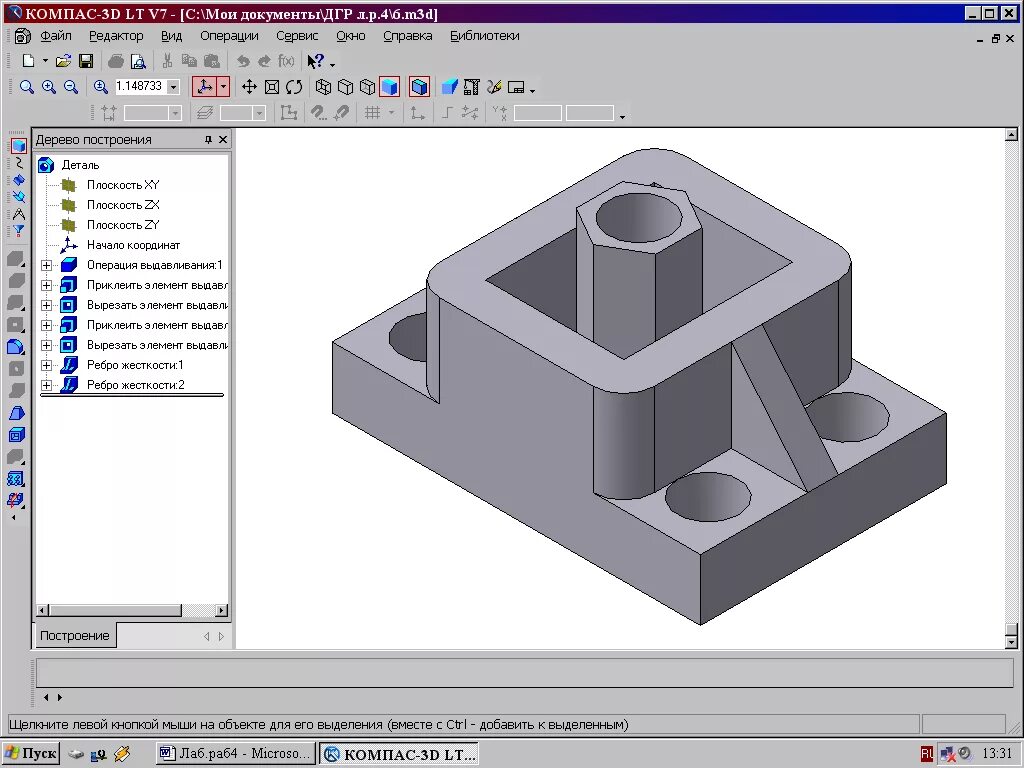Expand the second Вырезать элемент node
Screen dimensions: 1024x768
tap(46, 345)
